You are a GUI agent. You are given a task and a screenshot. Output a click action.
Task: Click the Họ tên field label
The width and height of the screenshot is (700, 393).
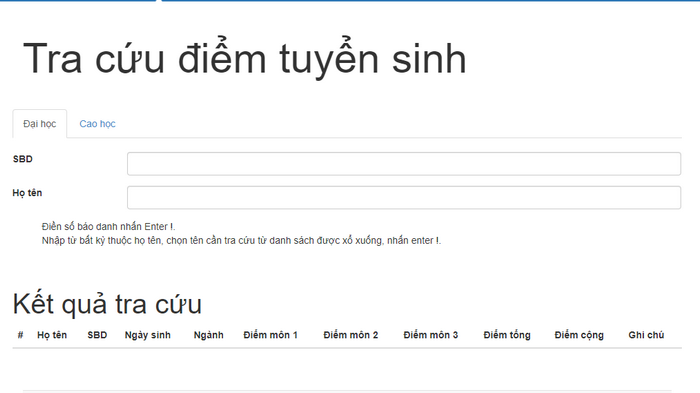(x=27, y=193)
